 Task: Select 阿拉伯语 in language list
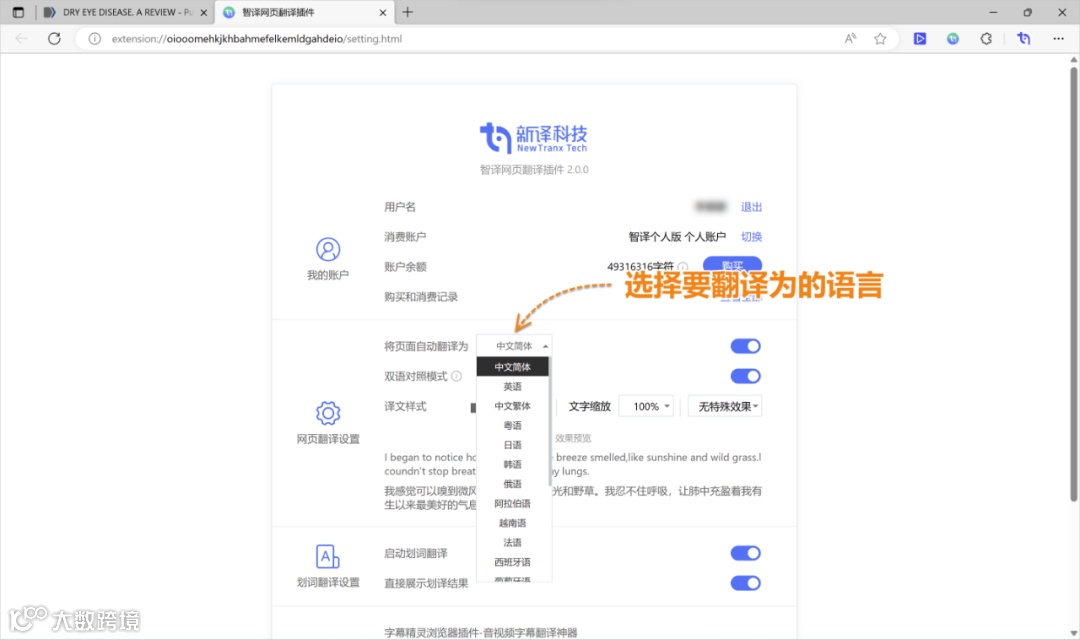[512, 504]
